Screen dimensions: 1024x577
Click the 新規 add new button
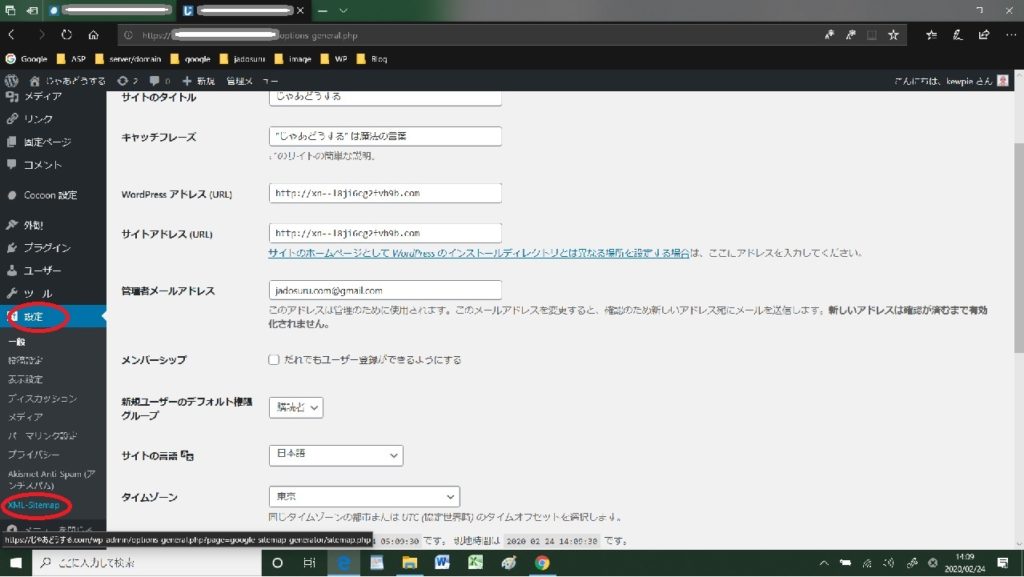(198, 80)
